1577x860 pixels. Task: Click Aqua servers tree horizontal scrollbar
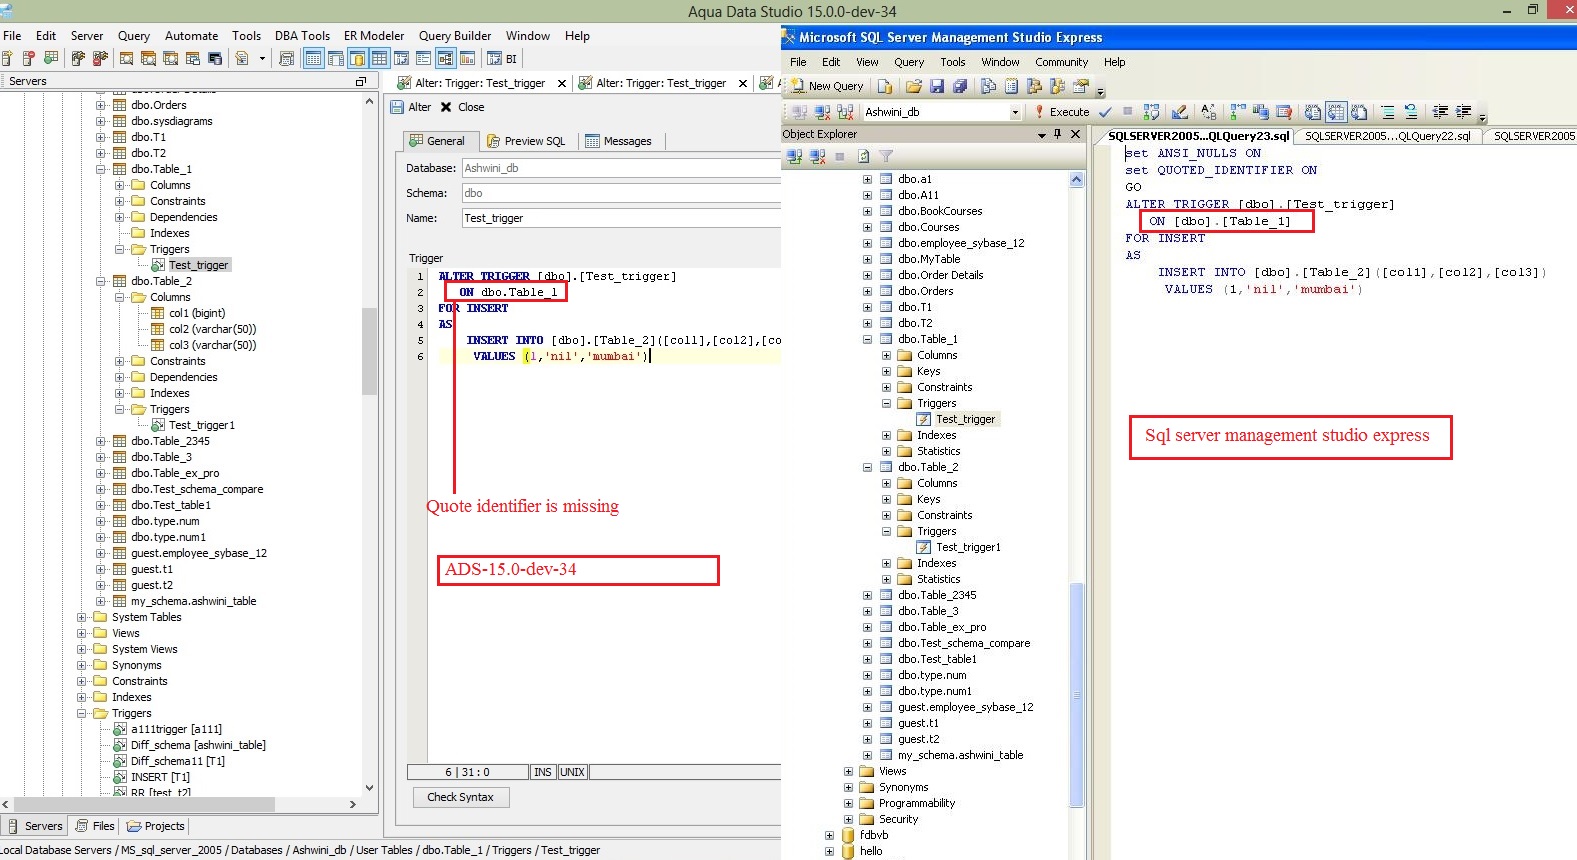click(142, 804)
